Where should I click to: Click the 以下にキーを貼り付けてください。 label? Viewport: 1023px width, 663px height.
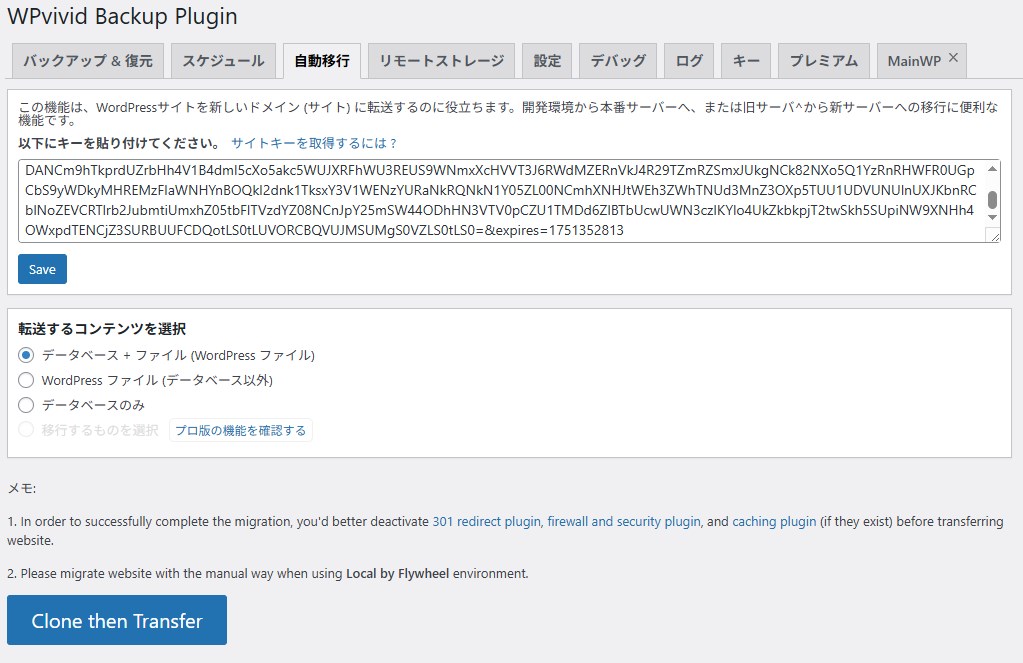pos(120,143)
